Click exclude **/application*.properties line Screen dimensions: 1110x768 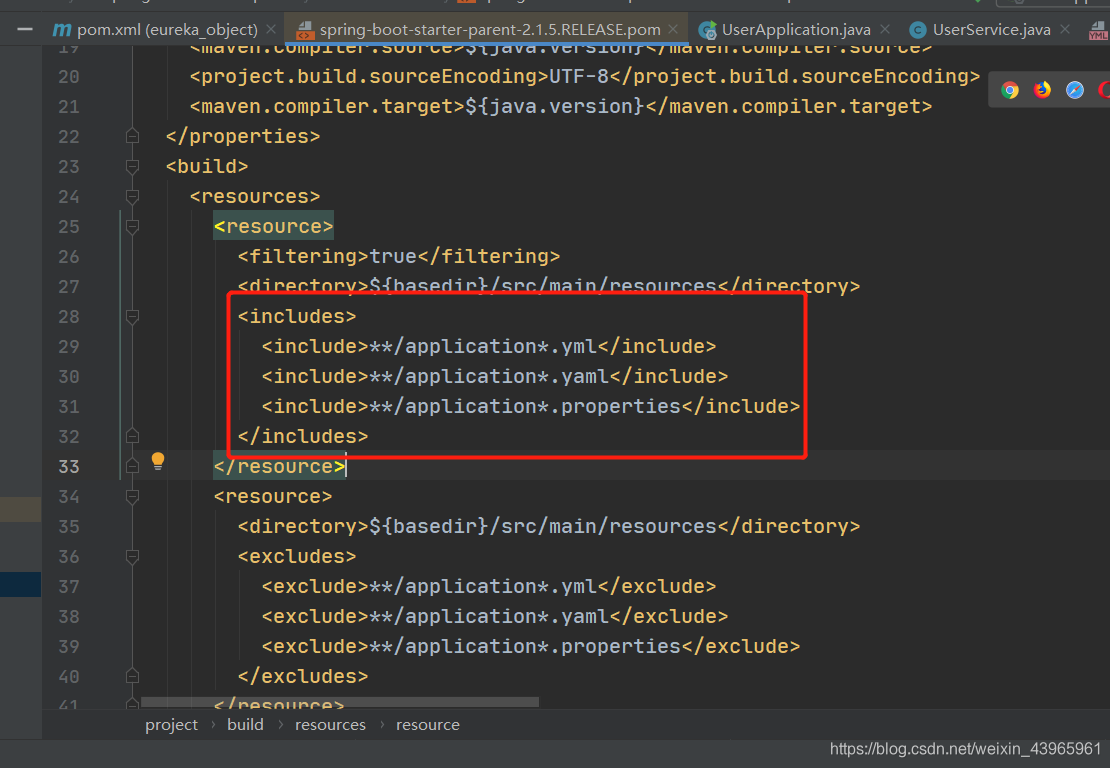pyautogui.click(x=531, y=646)
